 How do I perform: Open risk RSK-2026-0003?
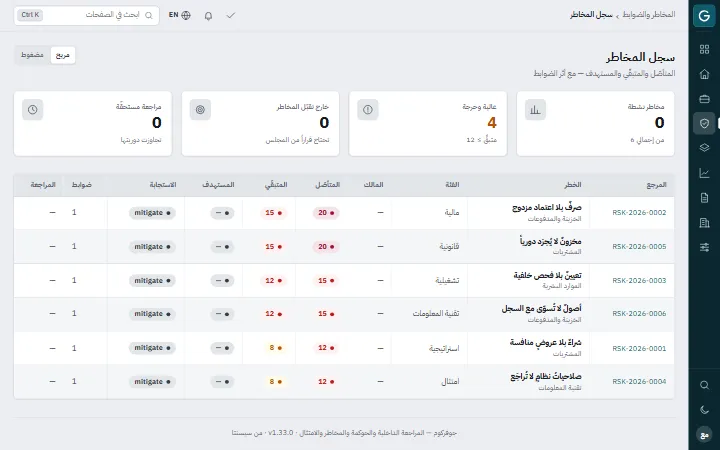point(639,281)
